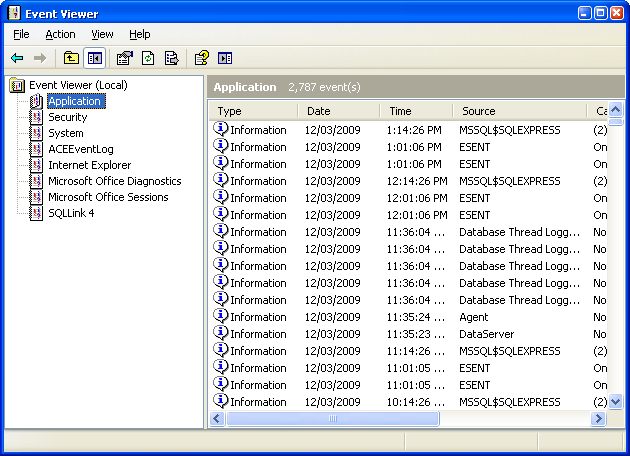
Task: Select the Microsoft Office Sessions label
Action: point(108,197)
